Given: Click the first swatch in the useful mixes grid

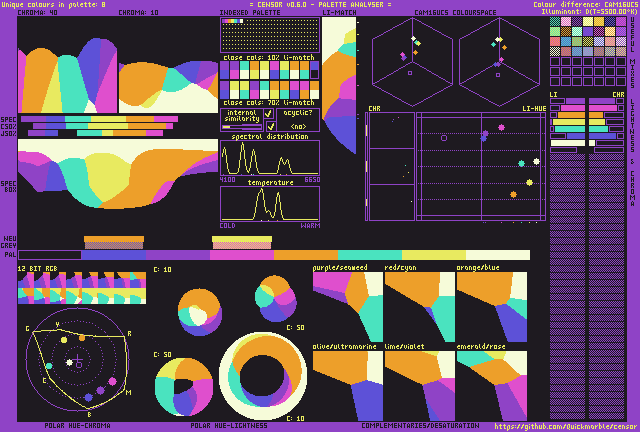Looking at the screenshot, I should pyautogui.click(x=555, y=22).
